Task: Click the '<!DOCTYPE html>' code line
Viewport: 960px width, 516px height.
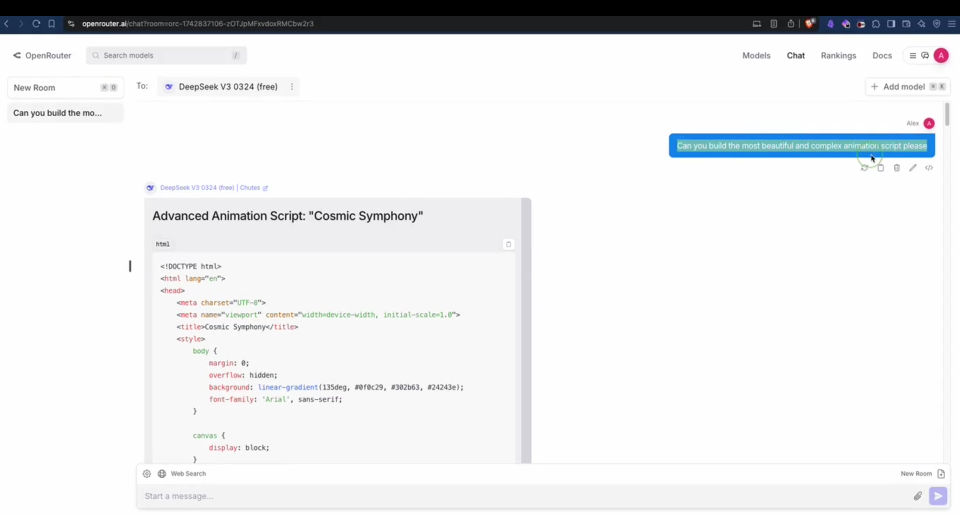Action: pyautogui.click(x=190, y=267)
